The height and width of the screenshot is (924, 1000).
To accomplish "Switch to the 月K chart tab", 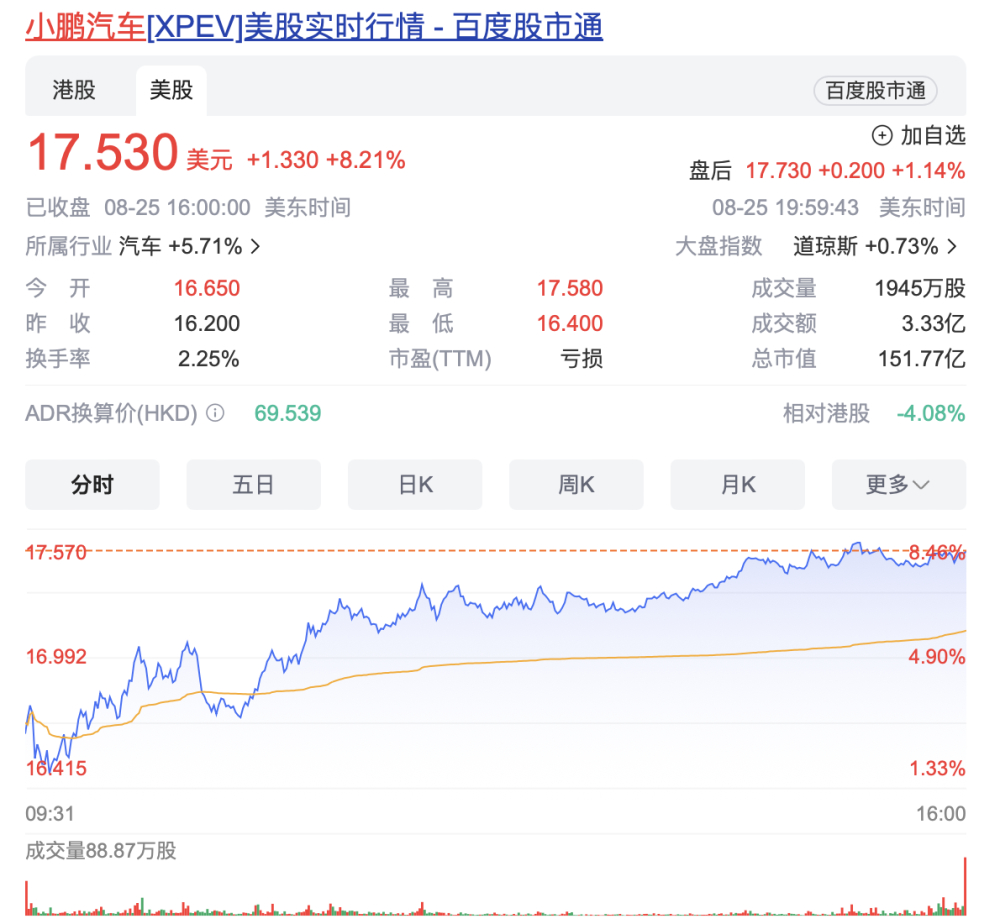I will click(737, 485).
